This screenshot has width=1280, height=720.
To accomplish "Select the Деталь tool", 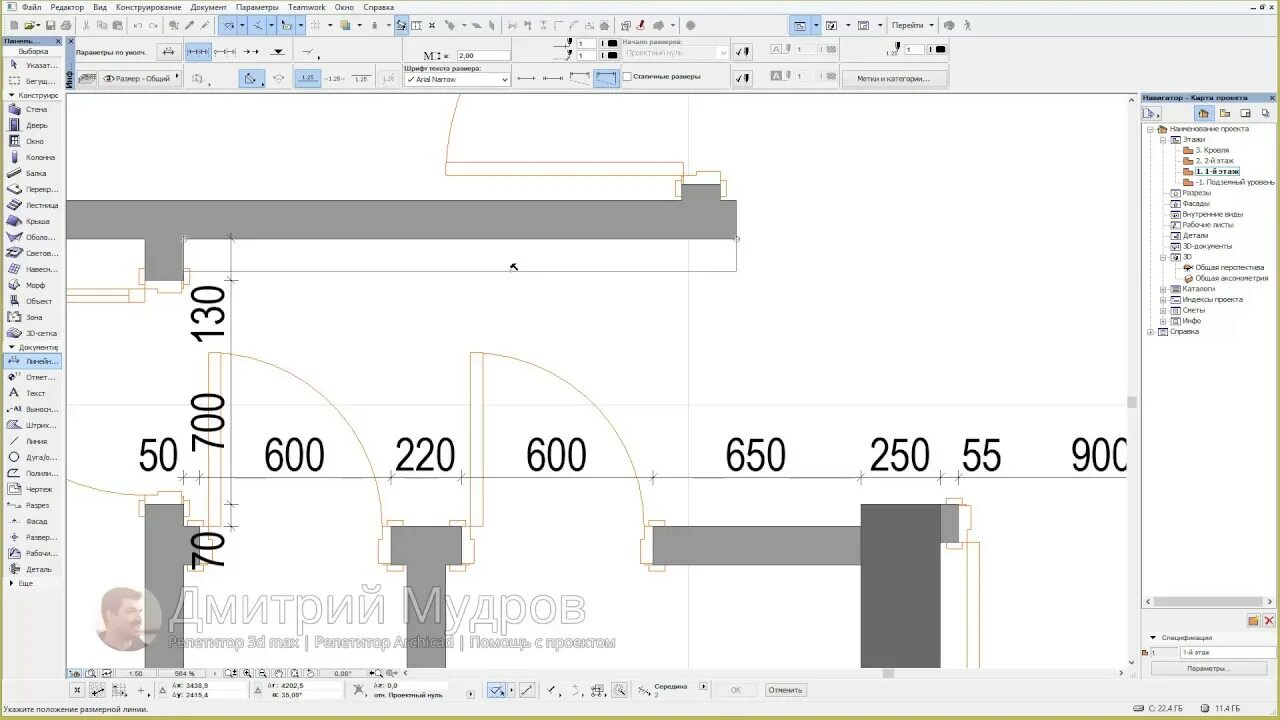I will [x=33, y=569].
